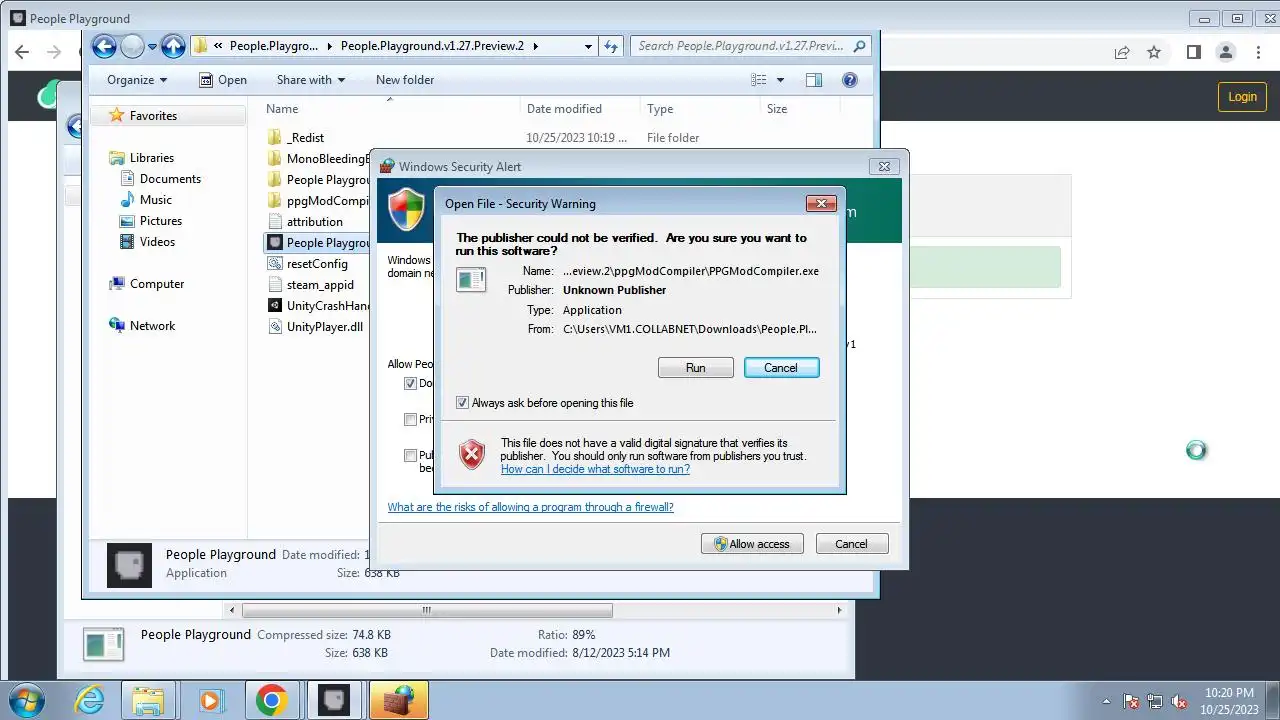The width and height of the screenshot is (1280, 720).
Task: Open the Pictures library
Action: tap(161, 221)
